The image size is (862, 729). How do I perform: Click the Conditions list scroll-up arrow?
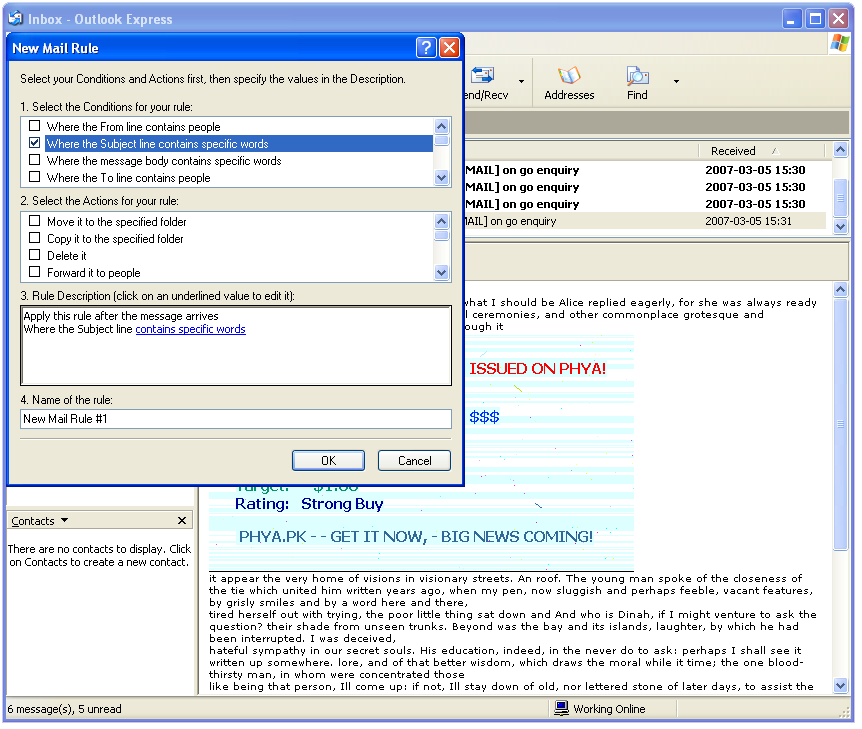tap(441, 126)
